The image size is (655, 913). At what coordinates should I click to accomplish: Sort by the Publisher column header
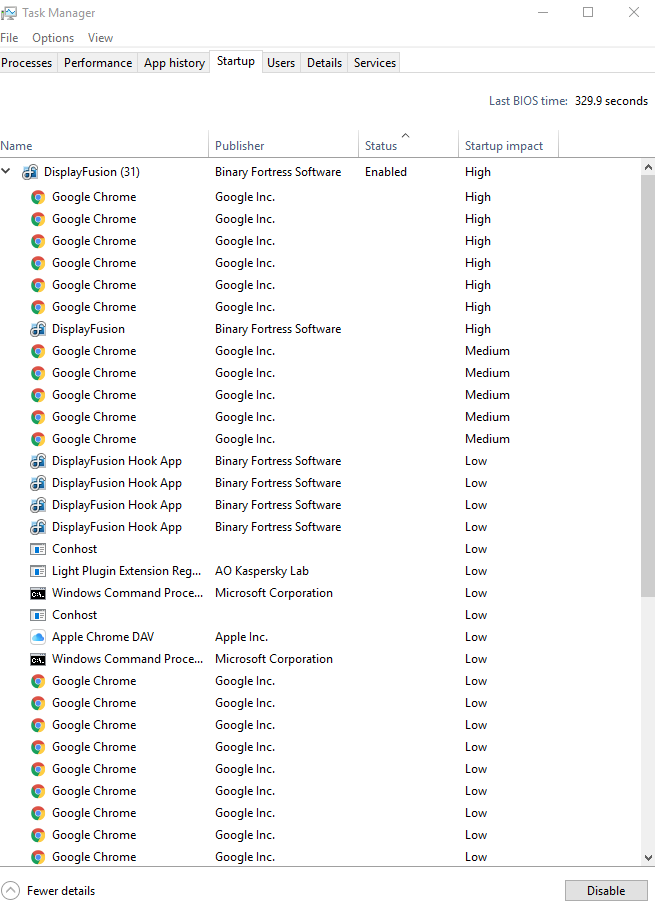[x=284, y=146]
